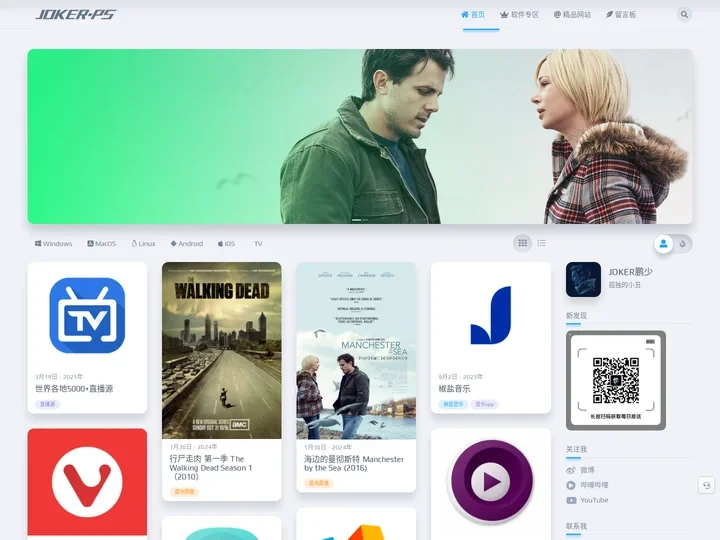Click the 孤独的小丑 subtitle text
This screenshot has height=540, width=720.
pyautogui.click(x=624, y=285)
